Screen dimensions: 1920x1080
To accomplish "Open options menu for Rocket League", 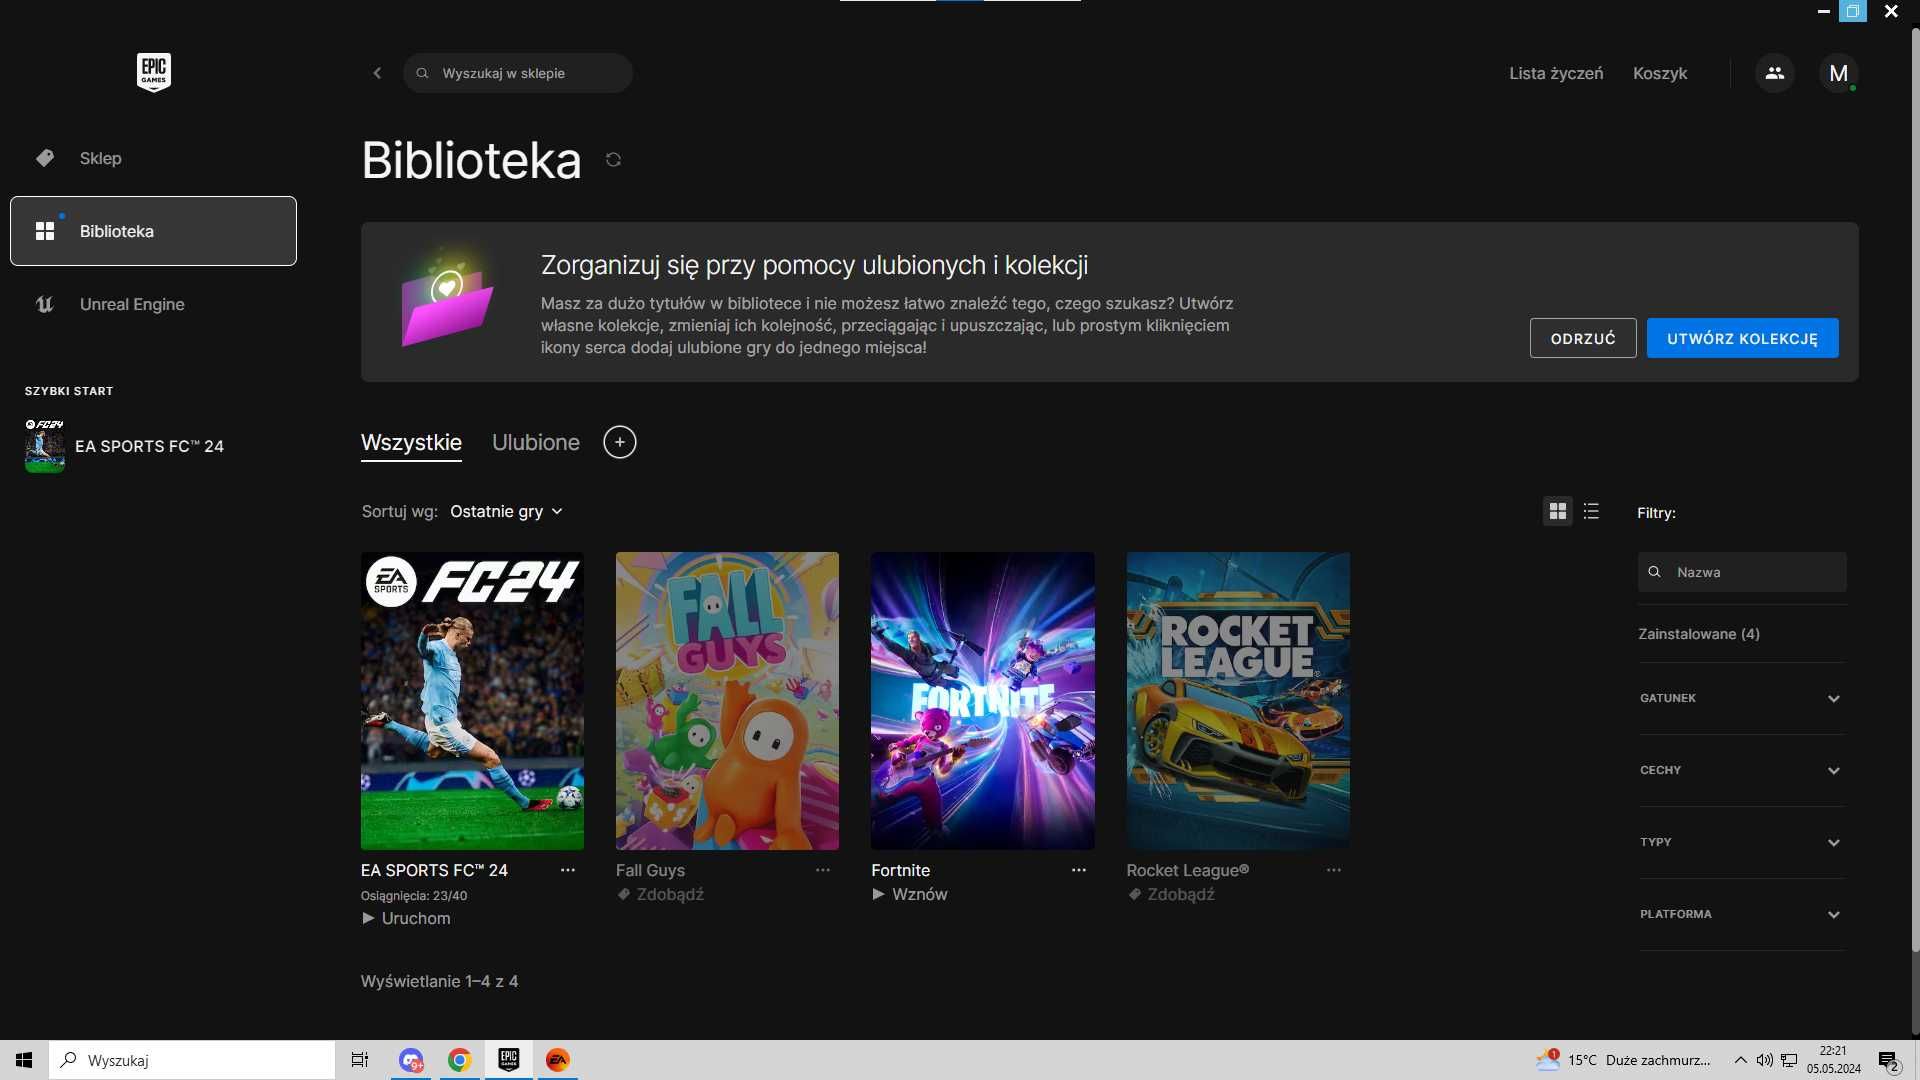I will click(x=1334, y=870).
